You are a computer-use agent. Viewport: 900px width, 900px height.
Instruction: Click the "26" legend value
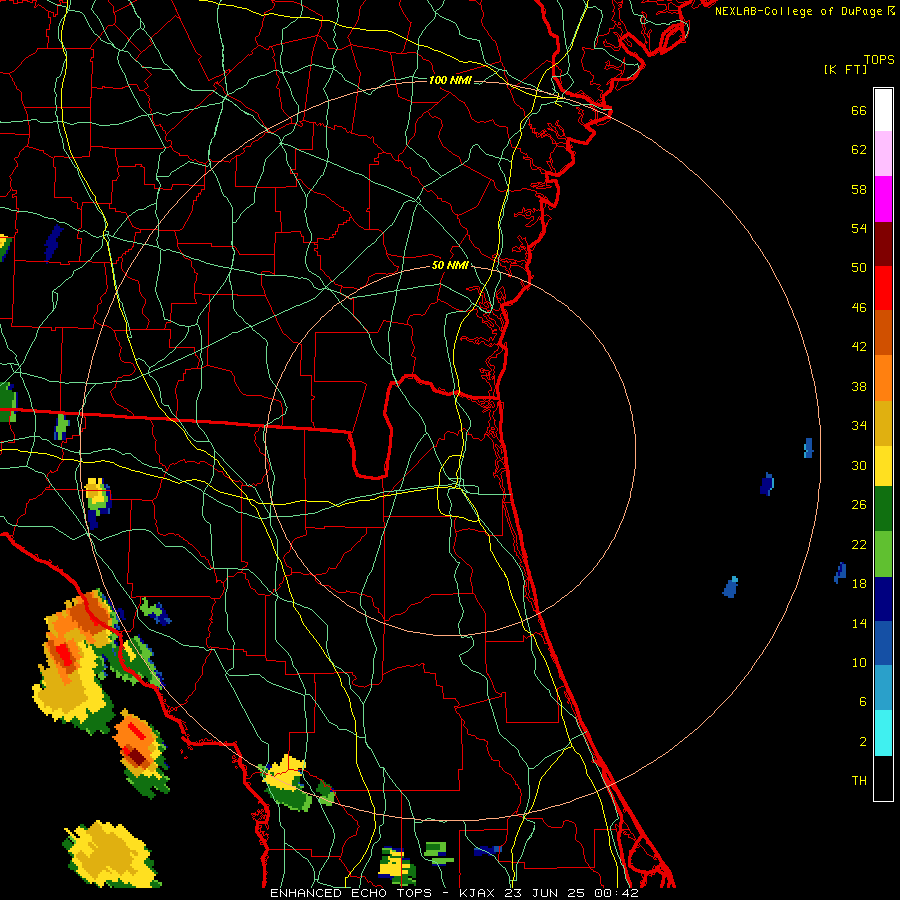point(859,505)
